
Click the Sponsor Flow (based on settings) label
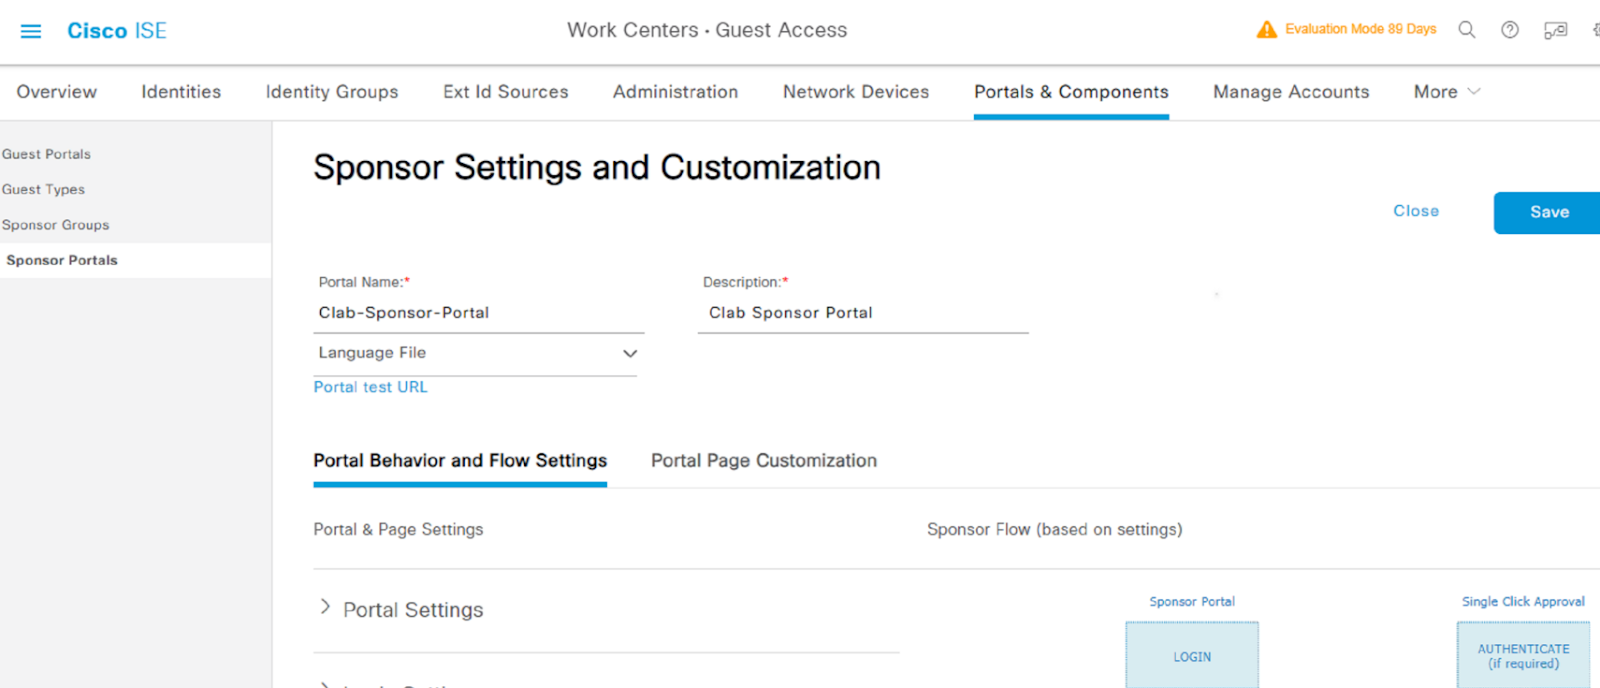pos(1054,530)
